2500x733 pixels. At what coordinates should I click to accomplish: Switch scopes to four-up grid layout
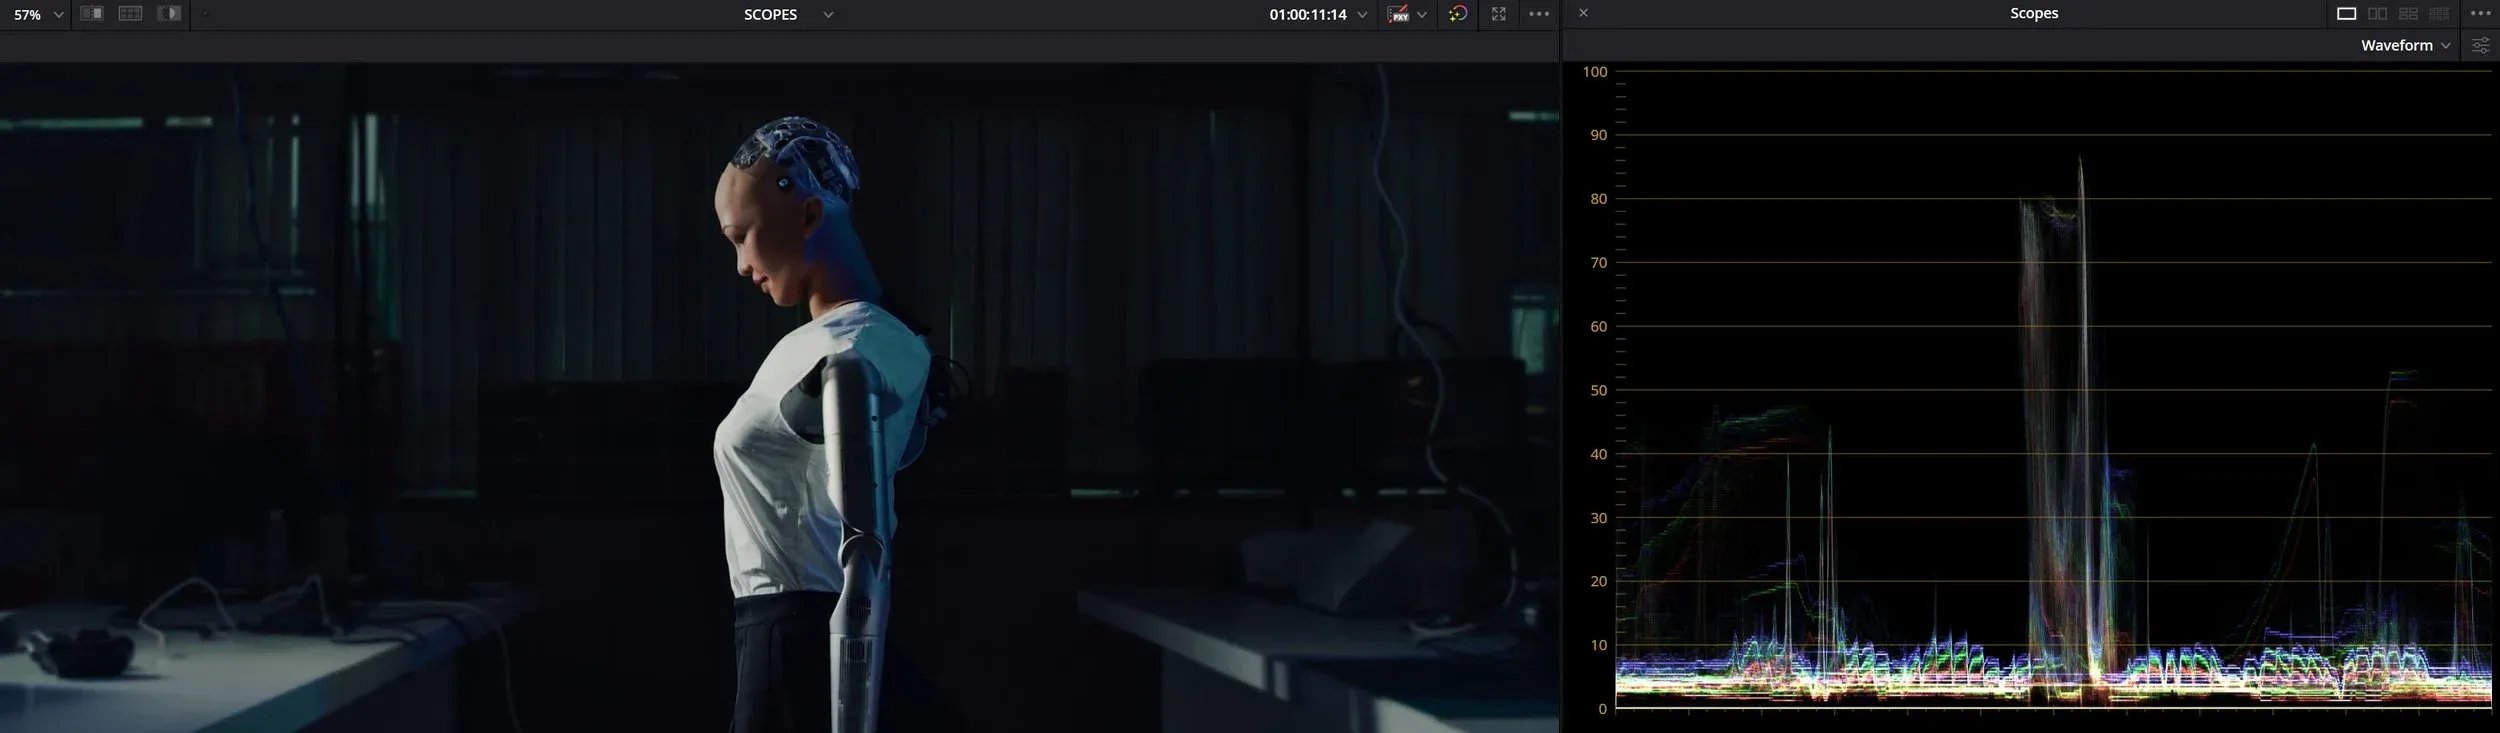coord(2408,14)
